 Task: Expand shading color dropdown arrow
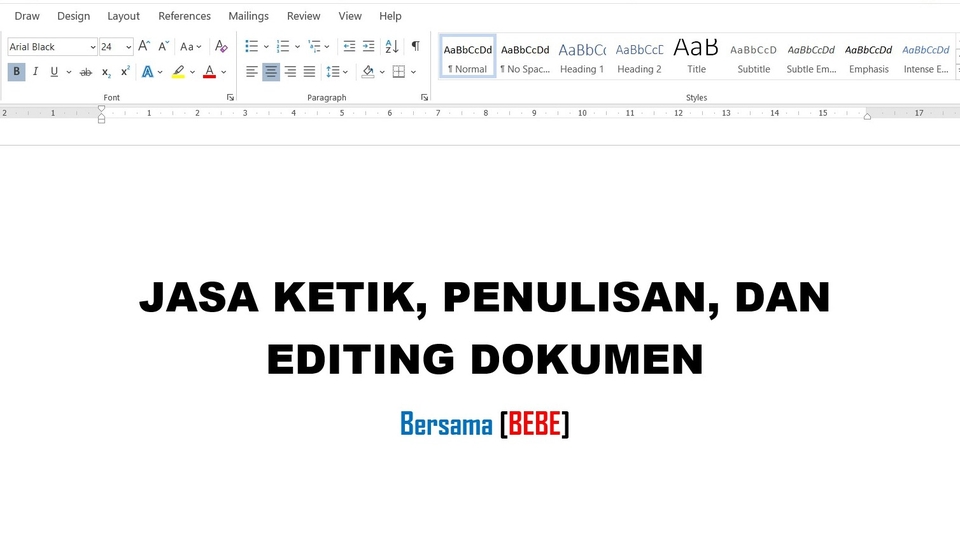(382, 72)
